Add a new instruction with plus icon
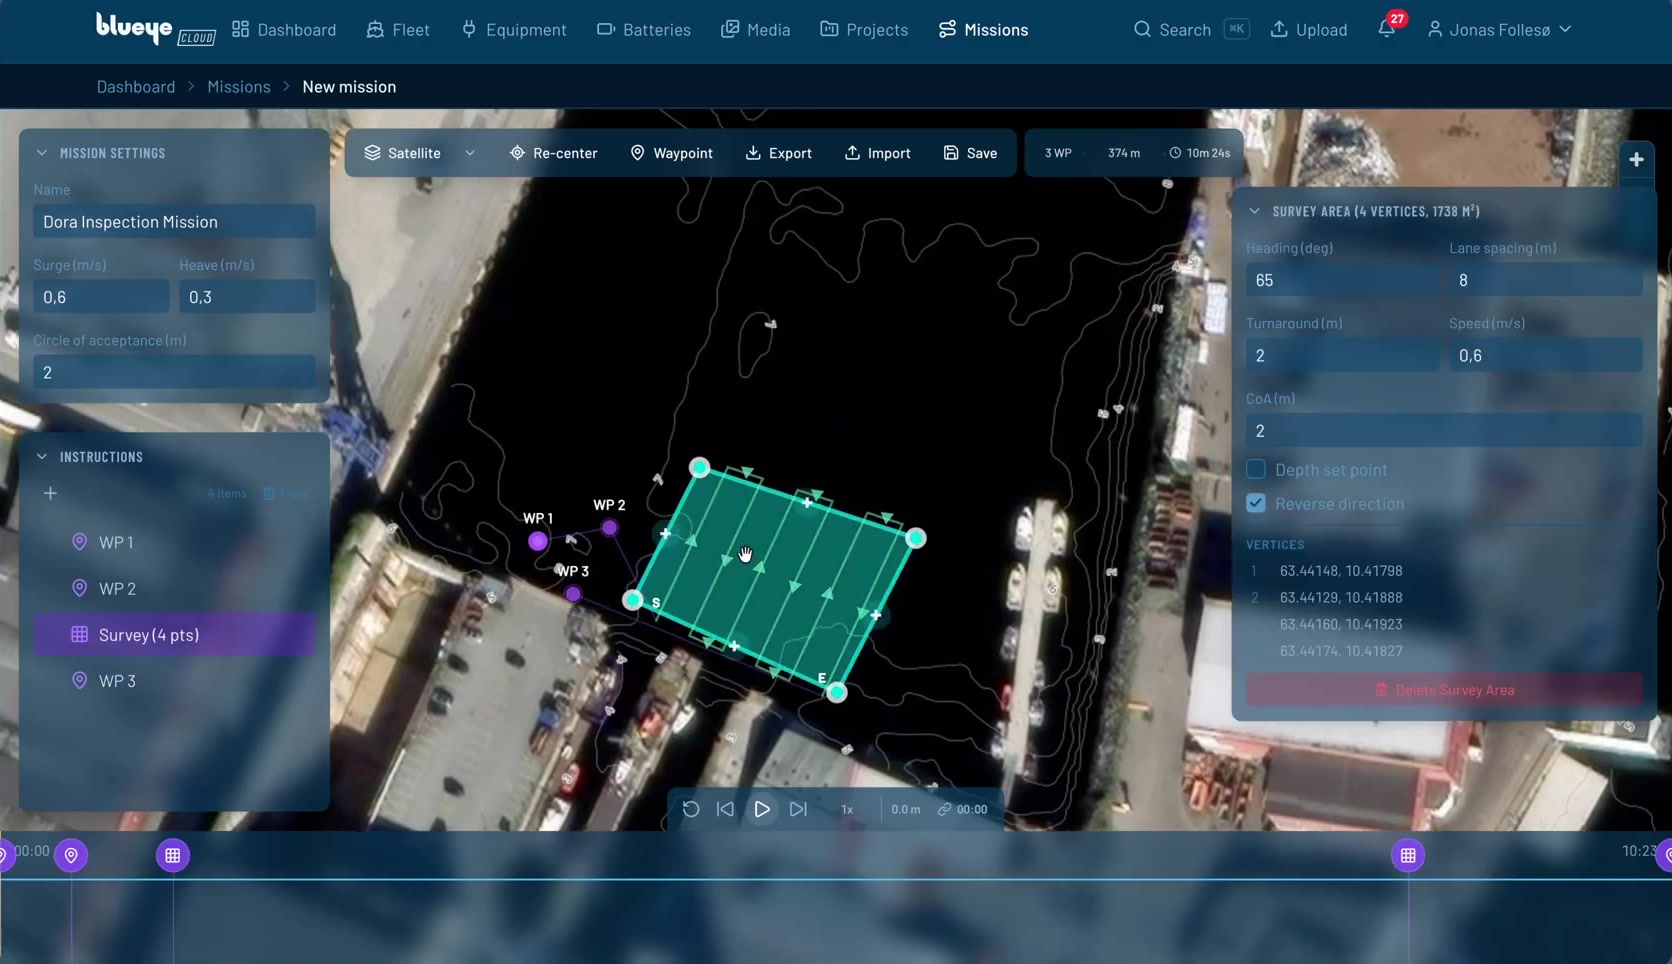 pos(50,493)
